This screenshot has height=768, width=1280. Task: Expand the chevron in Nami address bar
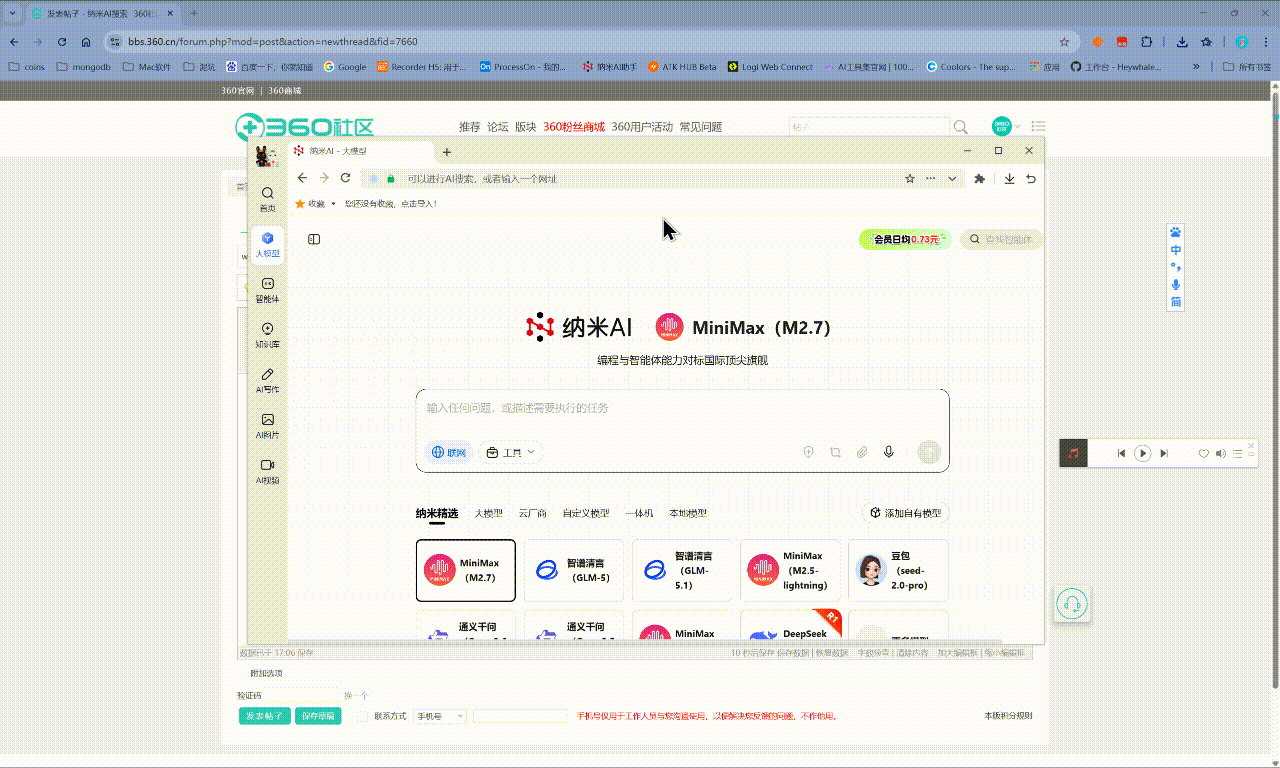(x=952, y=178)
